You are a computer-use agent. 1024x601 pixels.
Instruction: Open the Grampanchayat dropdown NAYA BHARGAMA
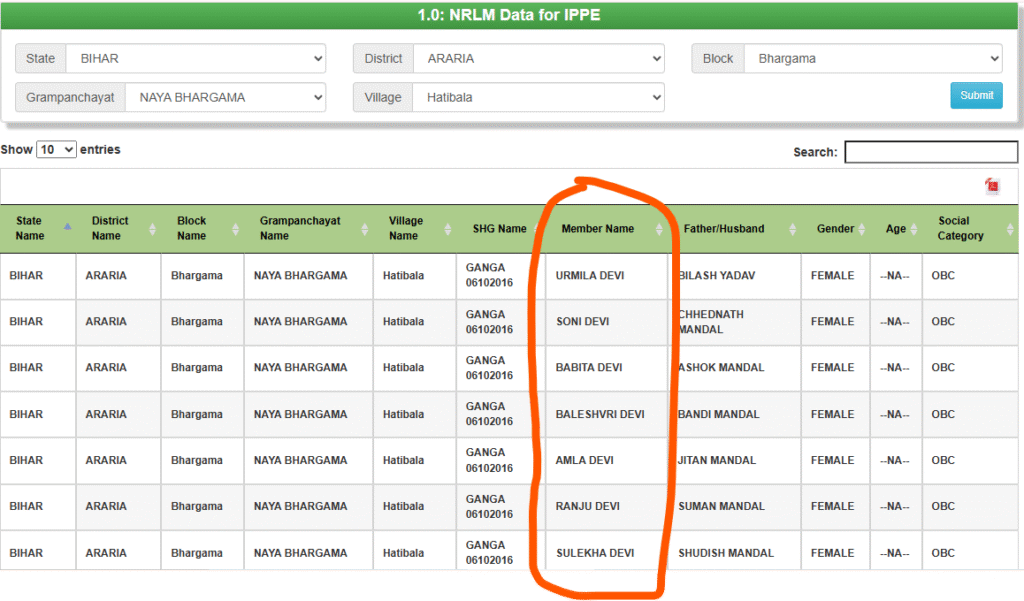click(x=225, y=97)
